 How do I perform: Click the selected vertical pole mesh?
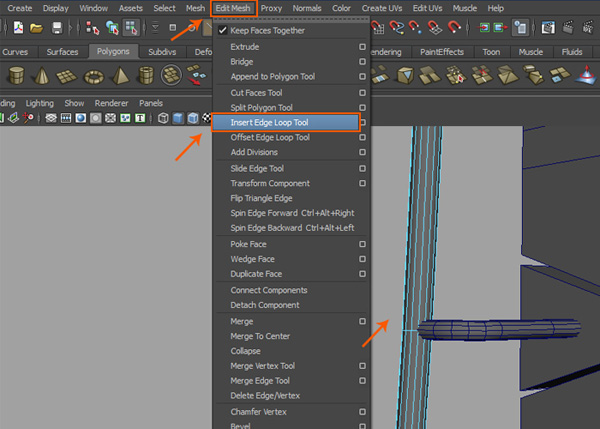[x=418, y=276]
